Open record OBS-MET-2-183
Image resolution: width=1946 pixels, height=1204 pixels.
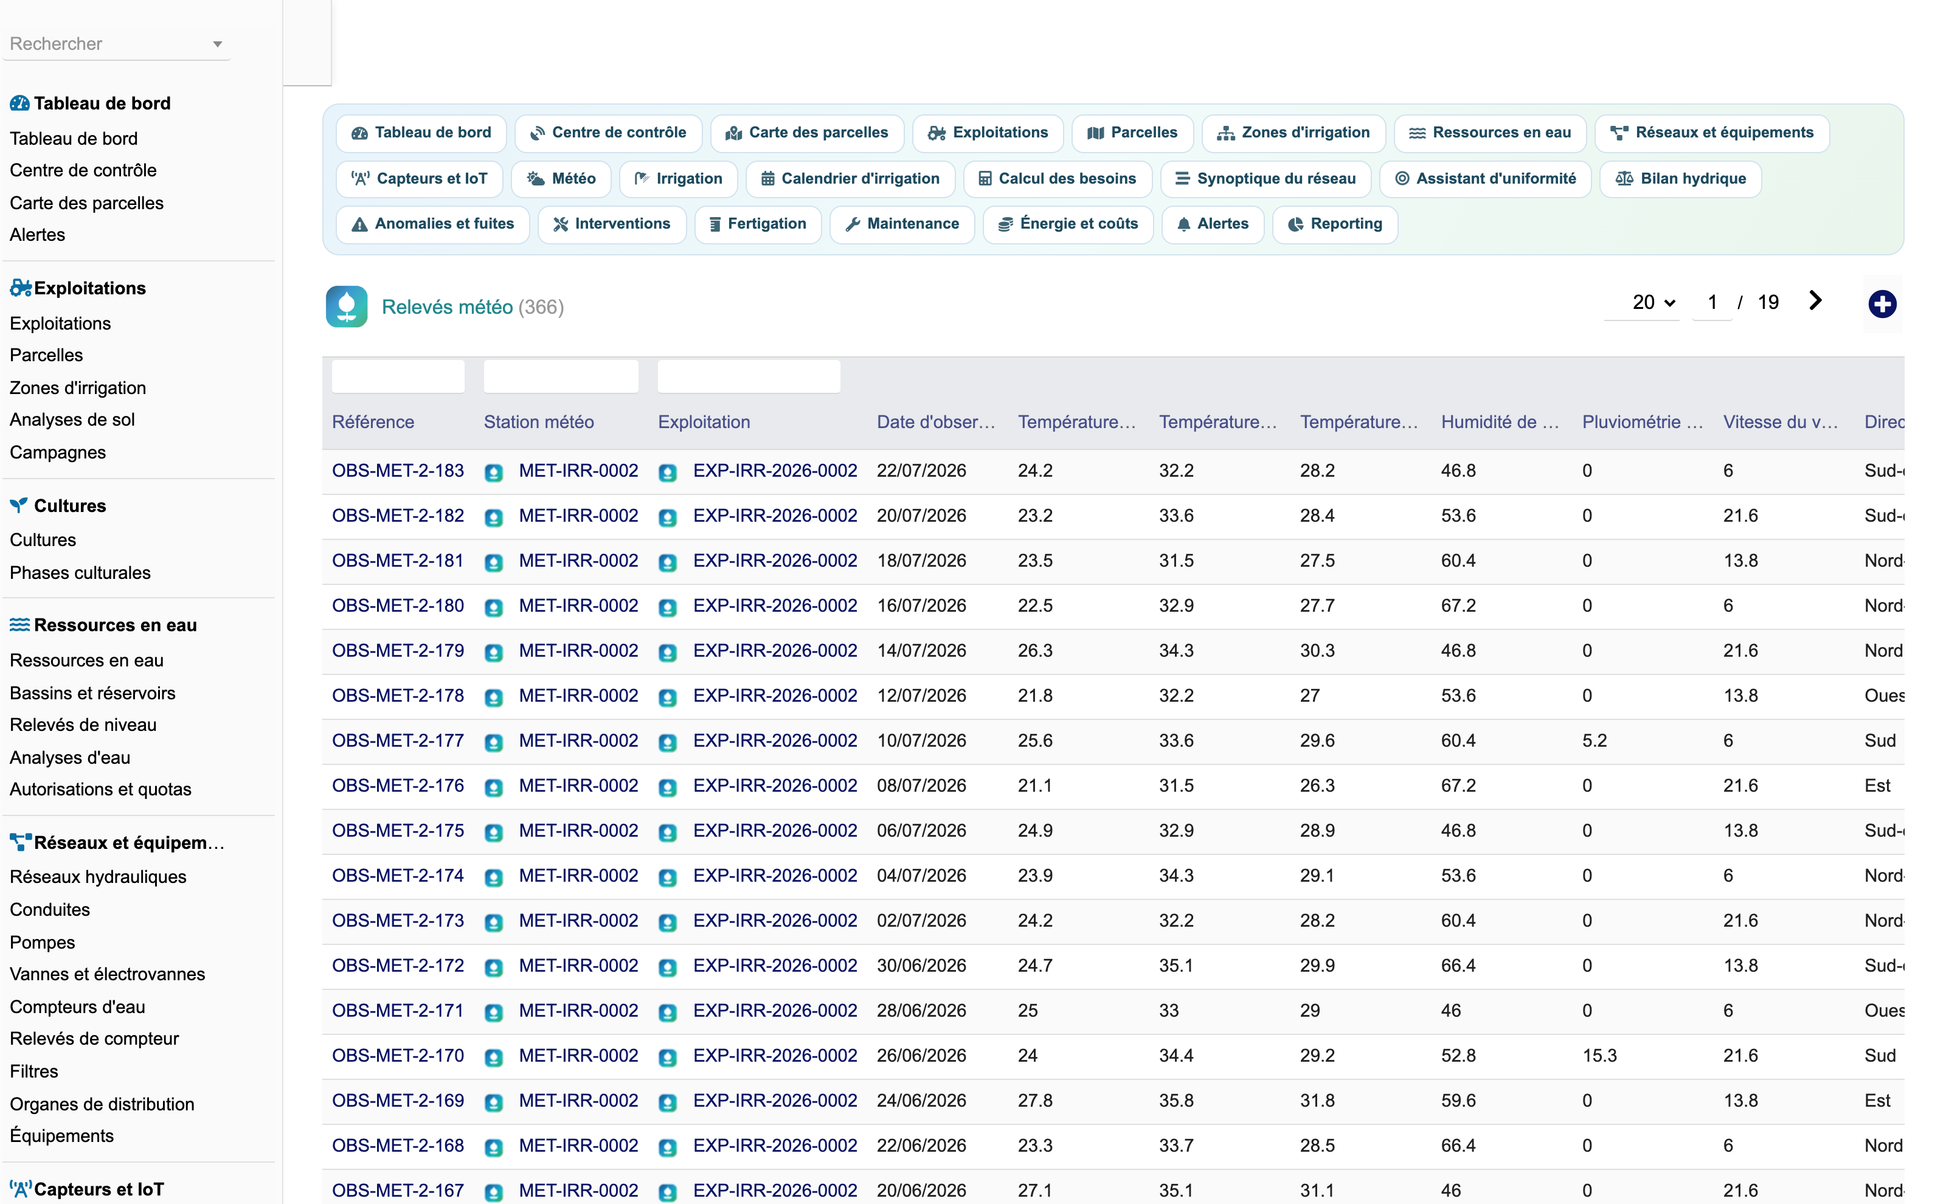coord(398,471)
